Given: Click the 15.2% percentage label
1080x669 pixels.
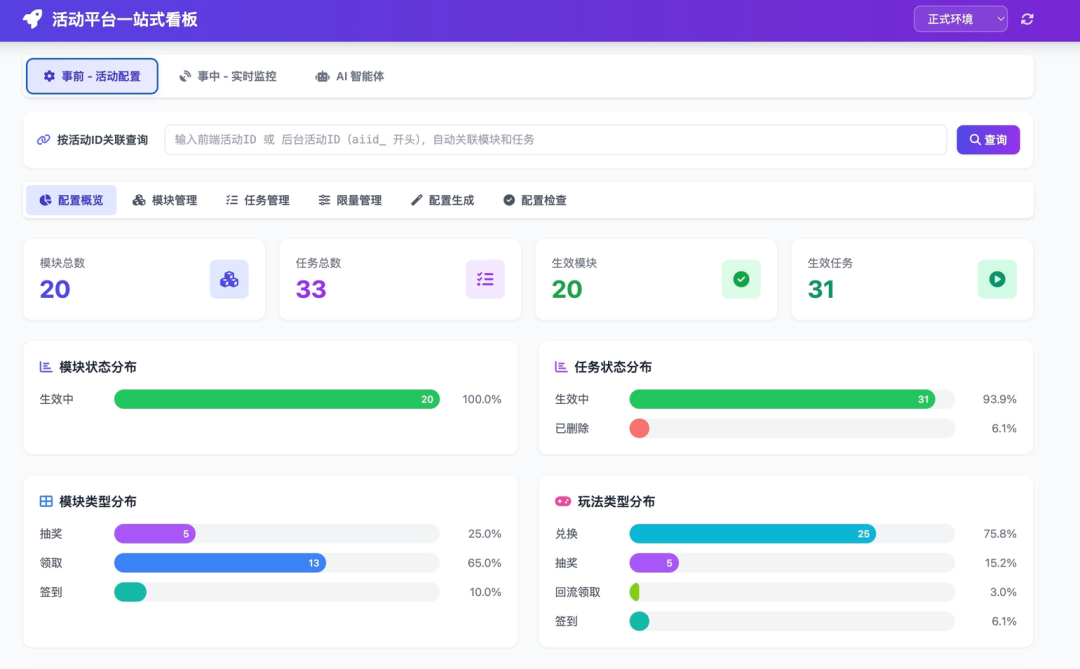Looking at the screenshot, I should [x=1001, y=563].
